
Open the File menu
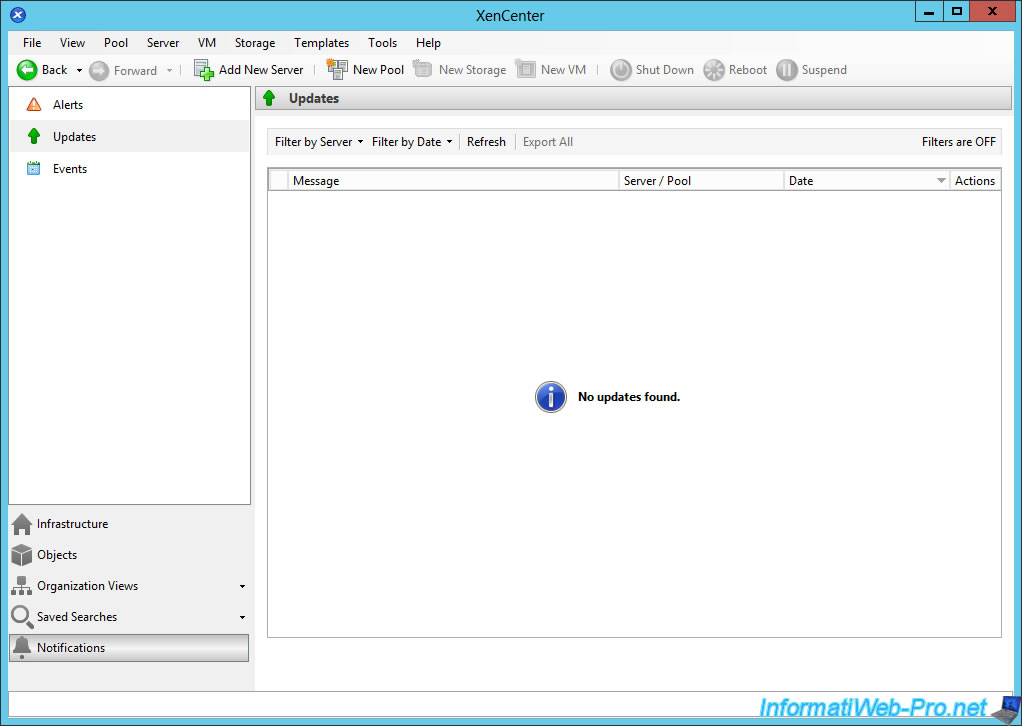32,42
